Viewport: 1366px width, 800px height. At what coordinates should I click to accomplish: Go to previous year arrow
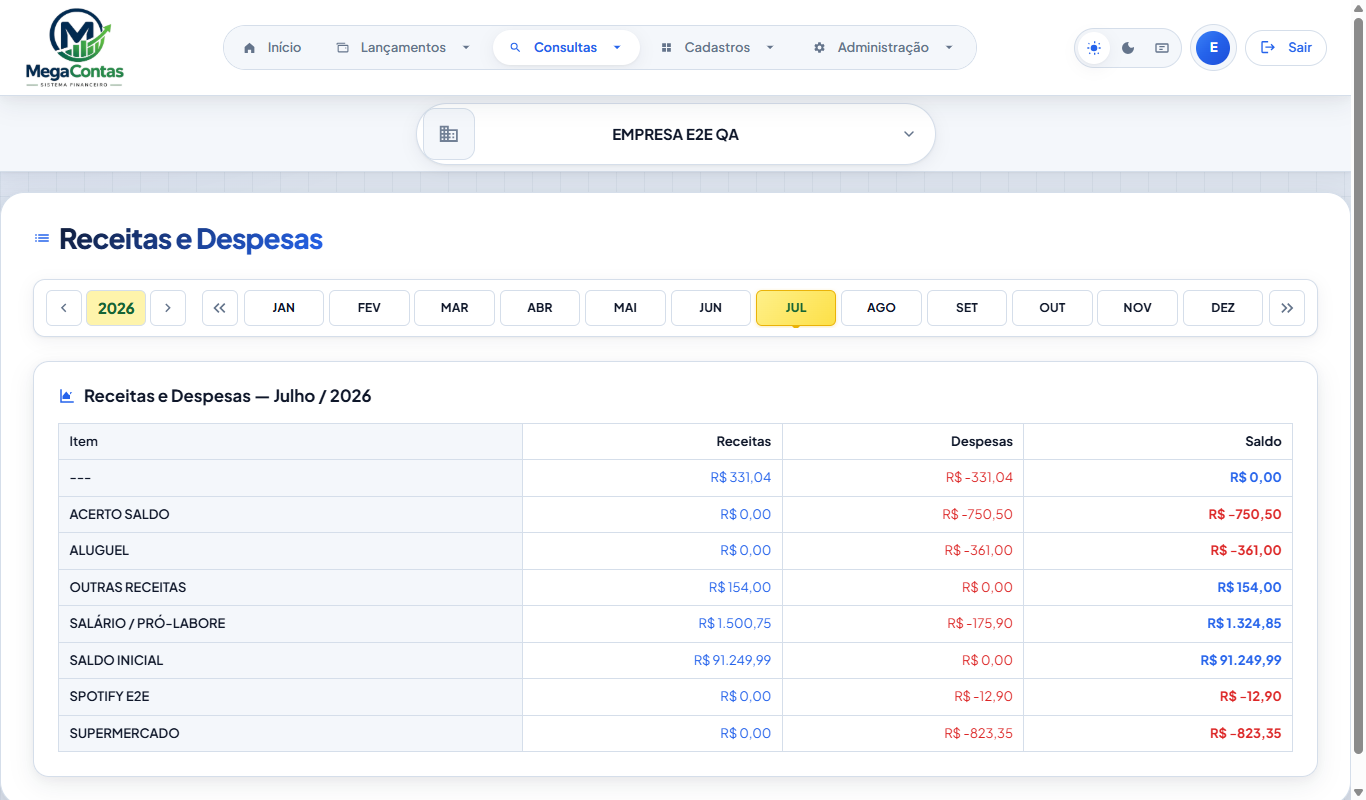tap(64, 308)
